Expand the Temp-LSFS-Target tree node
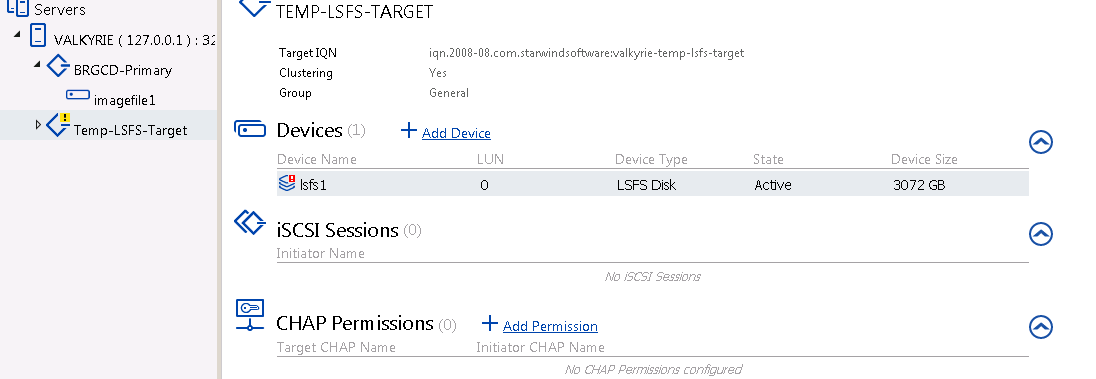Screen dimensions: 1096x379 coord(38,124)
